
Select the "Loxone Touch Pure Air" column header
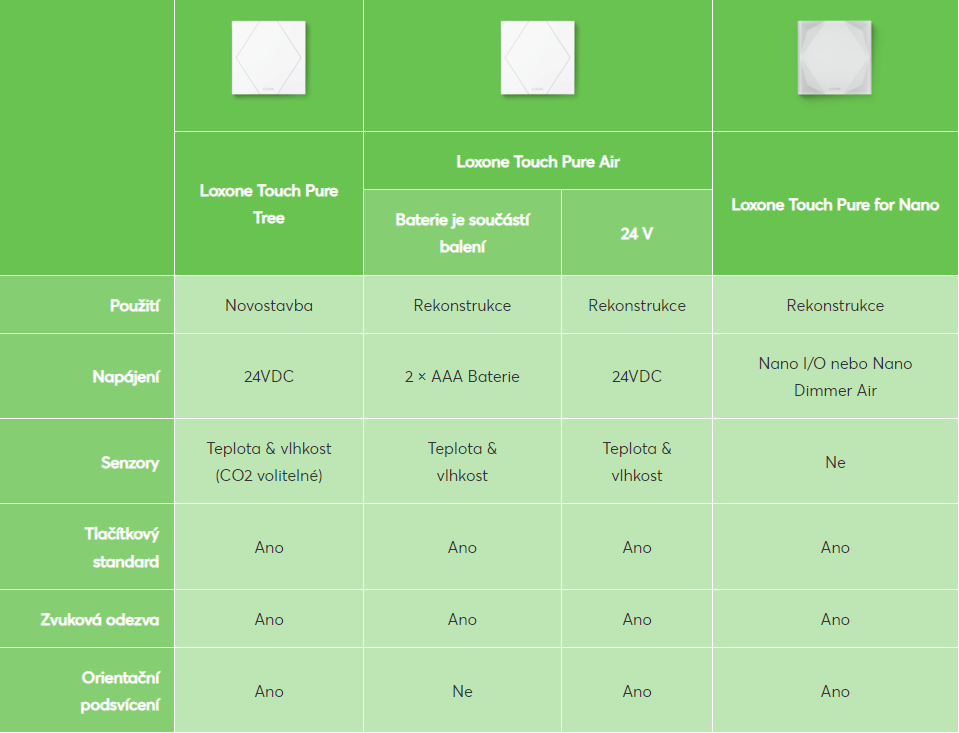pyautogui.click(x=538, y=162)
